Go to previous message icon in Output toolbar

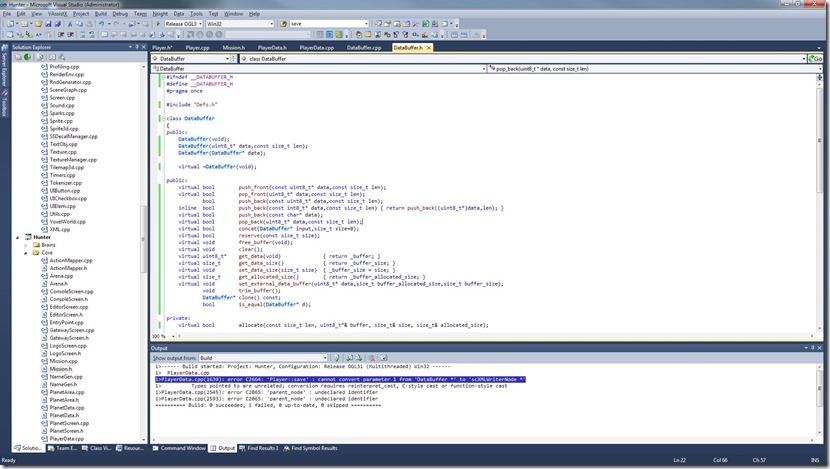click(349, 358)
